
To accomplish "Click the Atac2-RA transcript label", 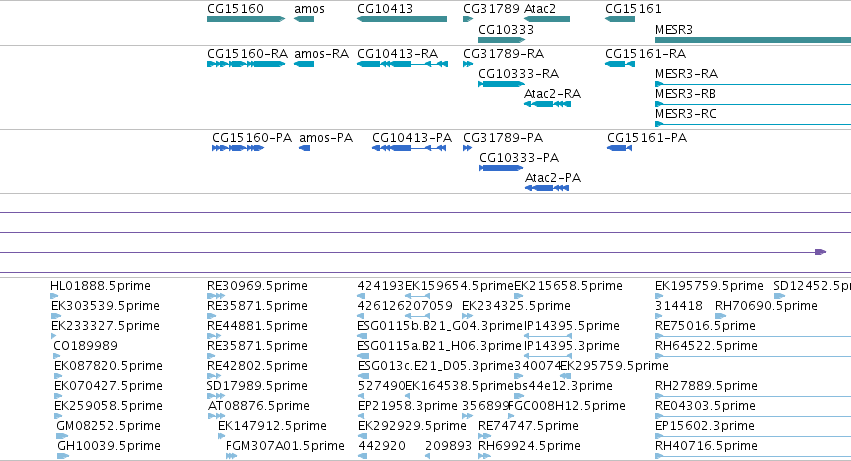I will (552, 94).
